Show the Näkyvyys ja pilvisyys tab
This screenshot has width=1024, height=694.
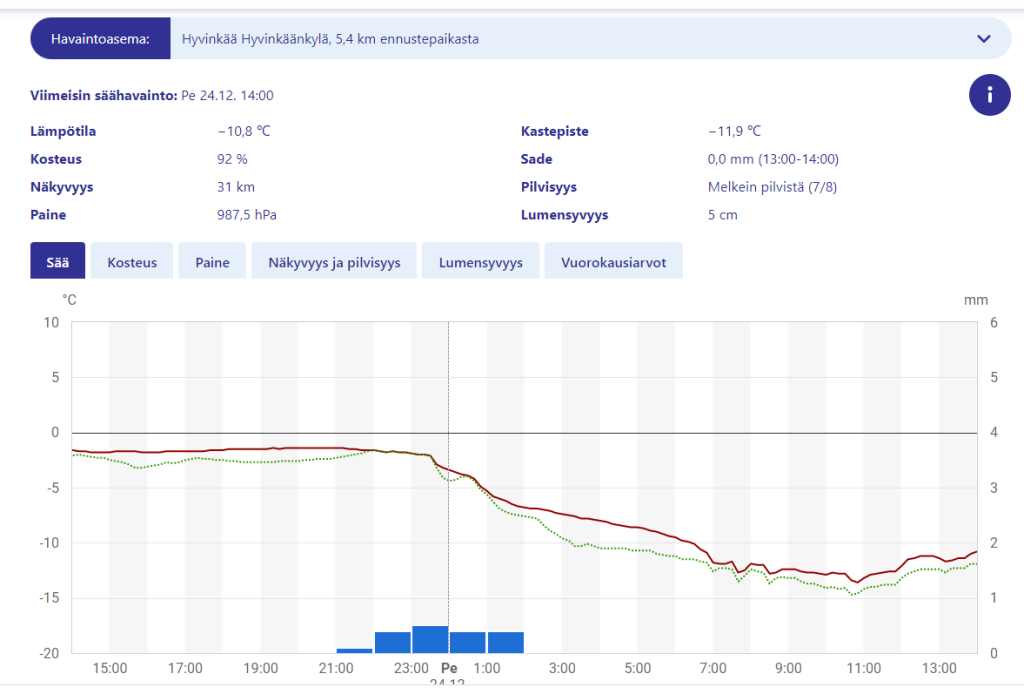coord(334,262)
